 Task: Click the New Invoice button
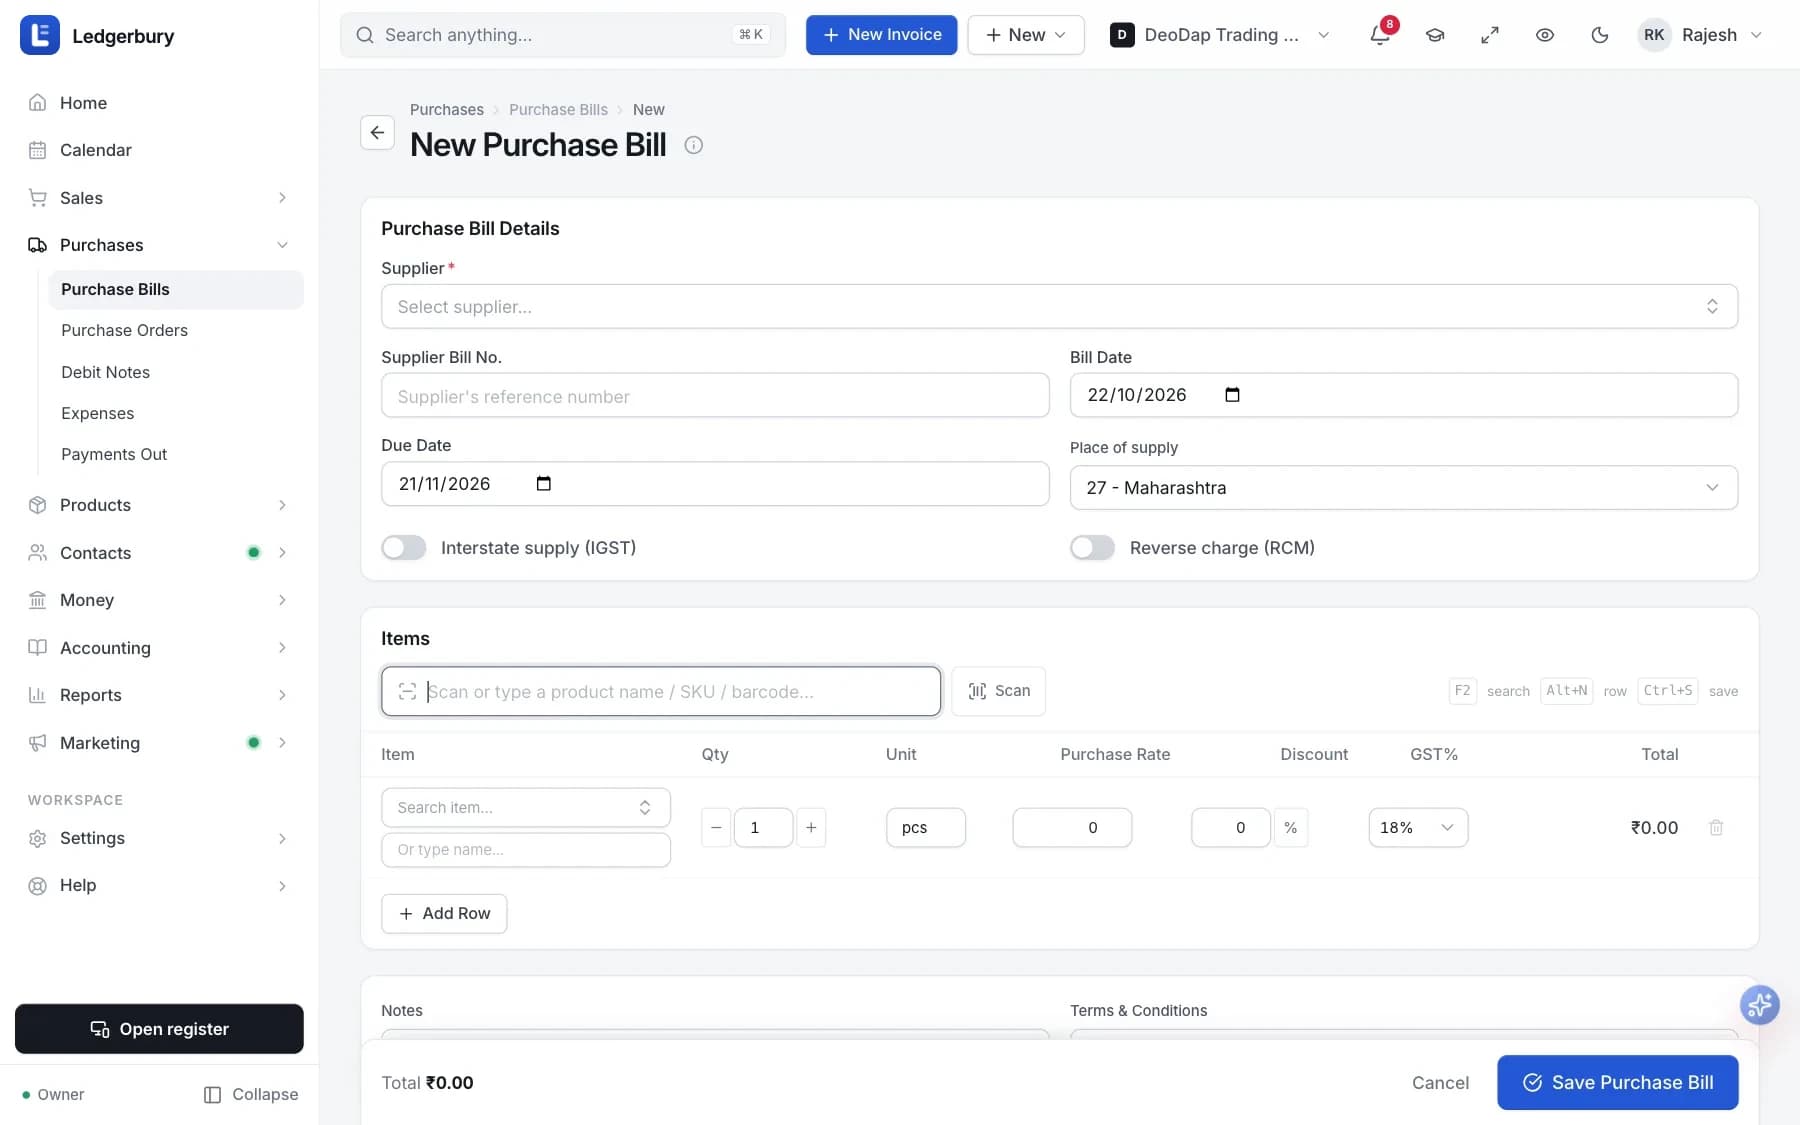click(881, 35)
